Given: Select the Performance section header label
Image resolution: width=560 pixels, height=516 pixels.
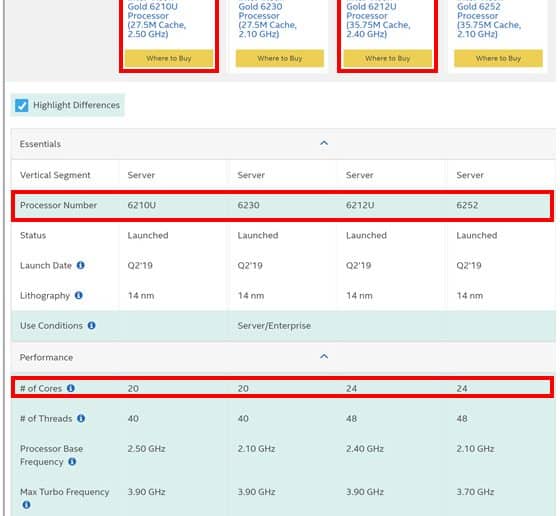Looking at the screenshot, I should [46, 357].
